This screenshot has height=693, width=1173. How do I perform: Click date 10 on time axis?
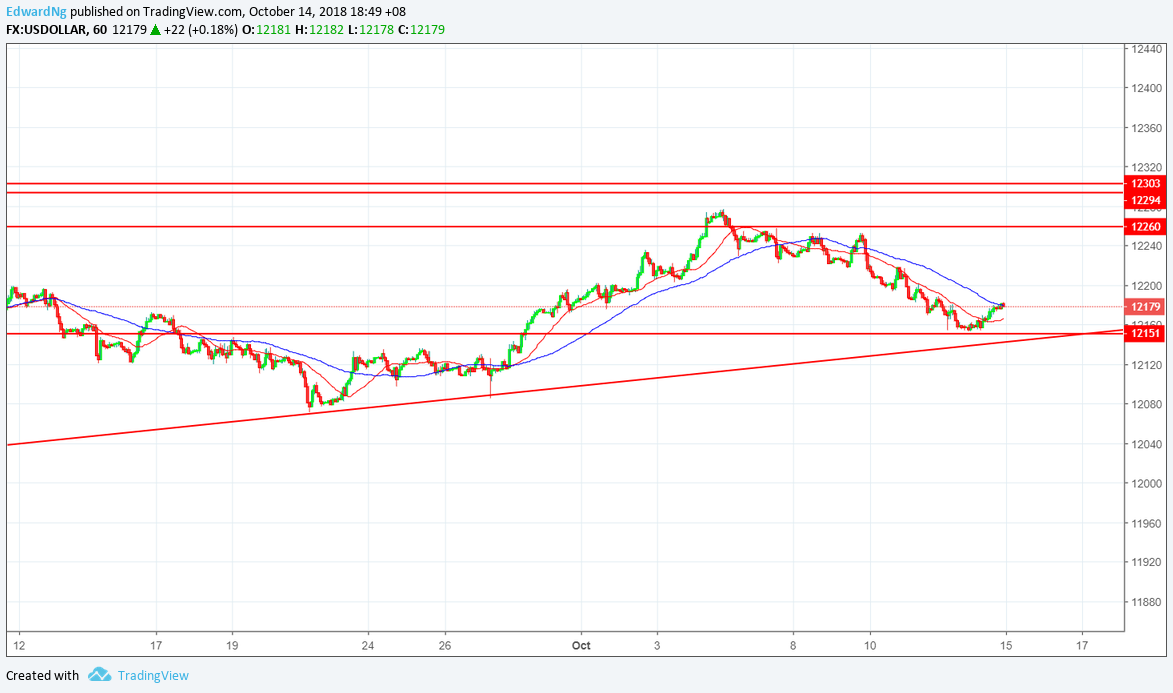coord(870,645)
